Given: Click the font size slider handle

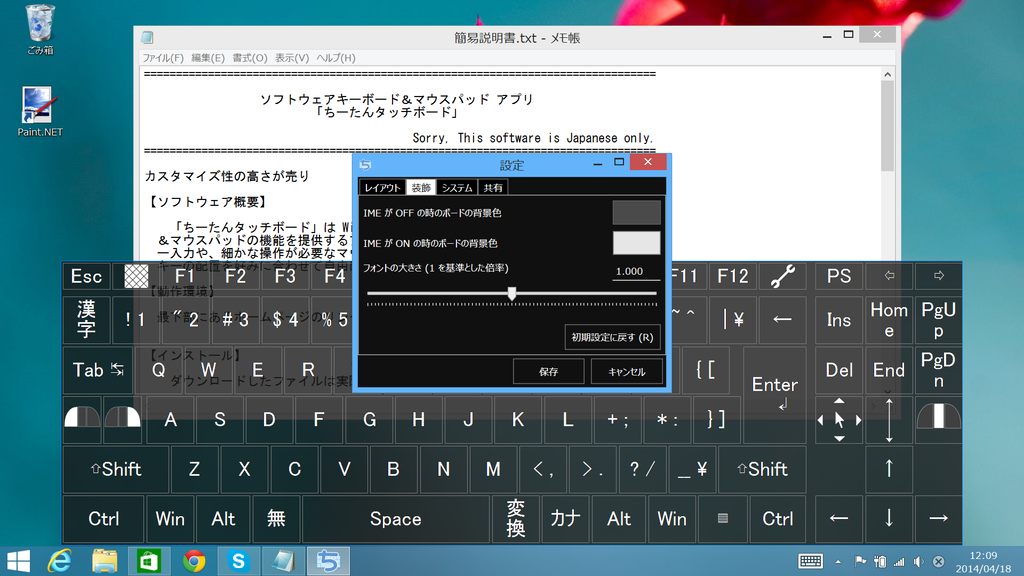Looking at the screenshot, I should tap(512, 294).
